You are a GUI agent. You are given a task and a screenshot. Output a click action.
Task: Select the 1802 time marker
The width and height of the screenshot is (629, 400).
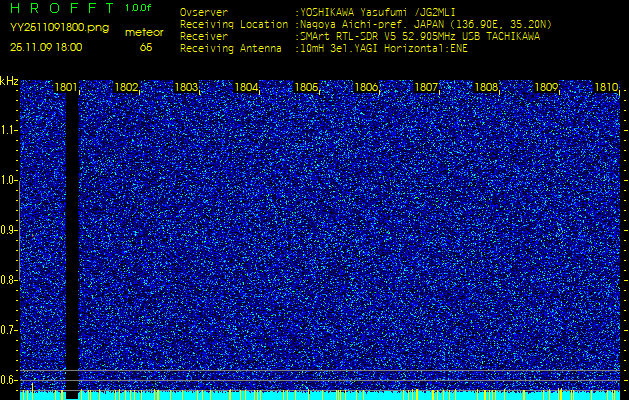tap(126, 88)
